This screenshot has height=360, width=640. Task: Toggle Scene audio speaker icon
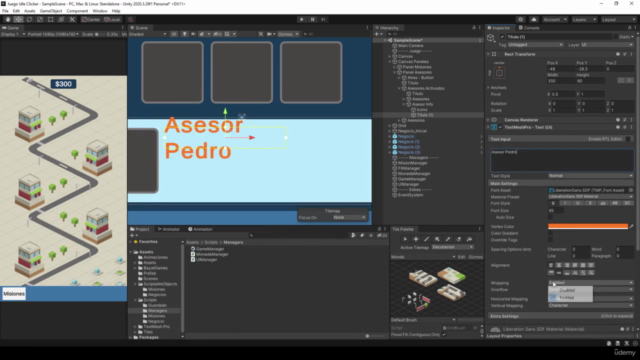[x=193, y=34]
